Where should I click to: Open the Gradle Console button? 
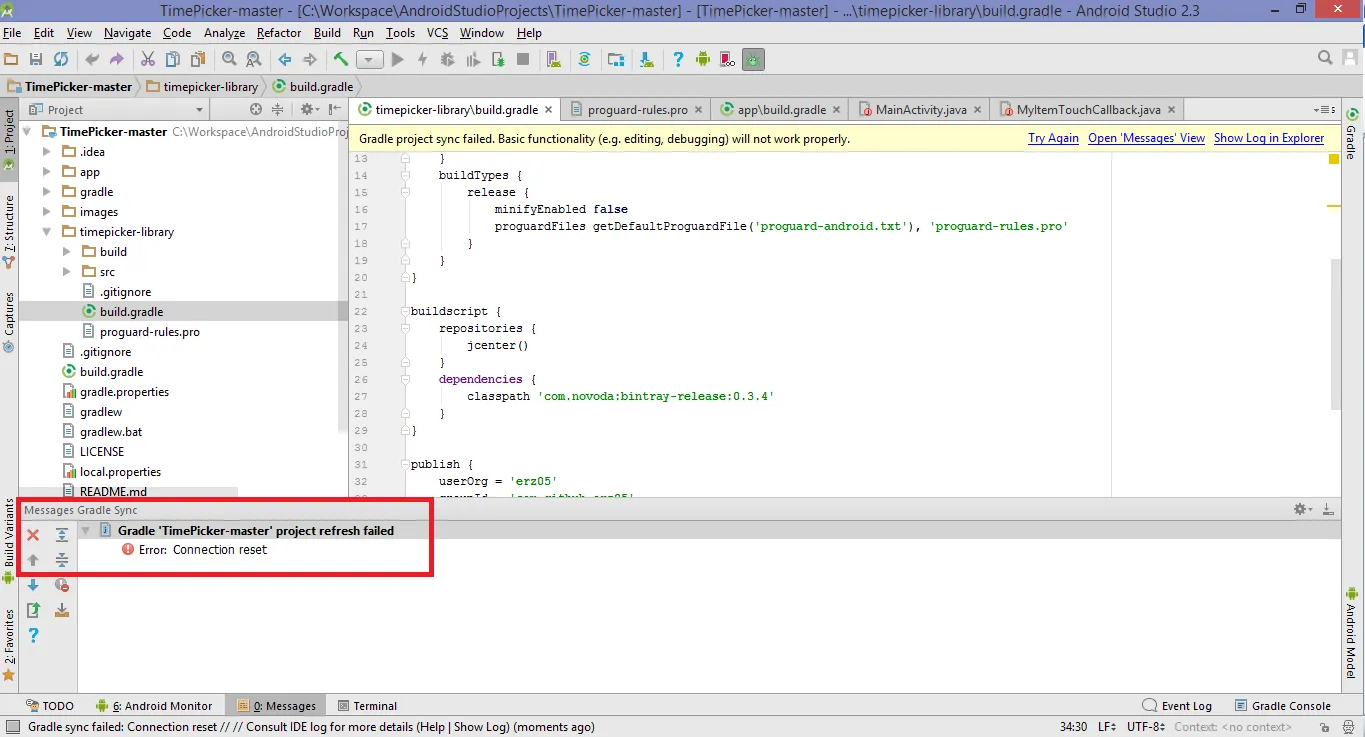tap(1283, 706)
